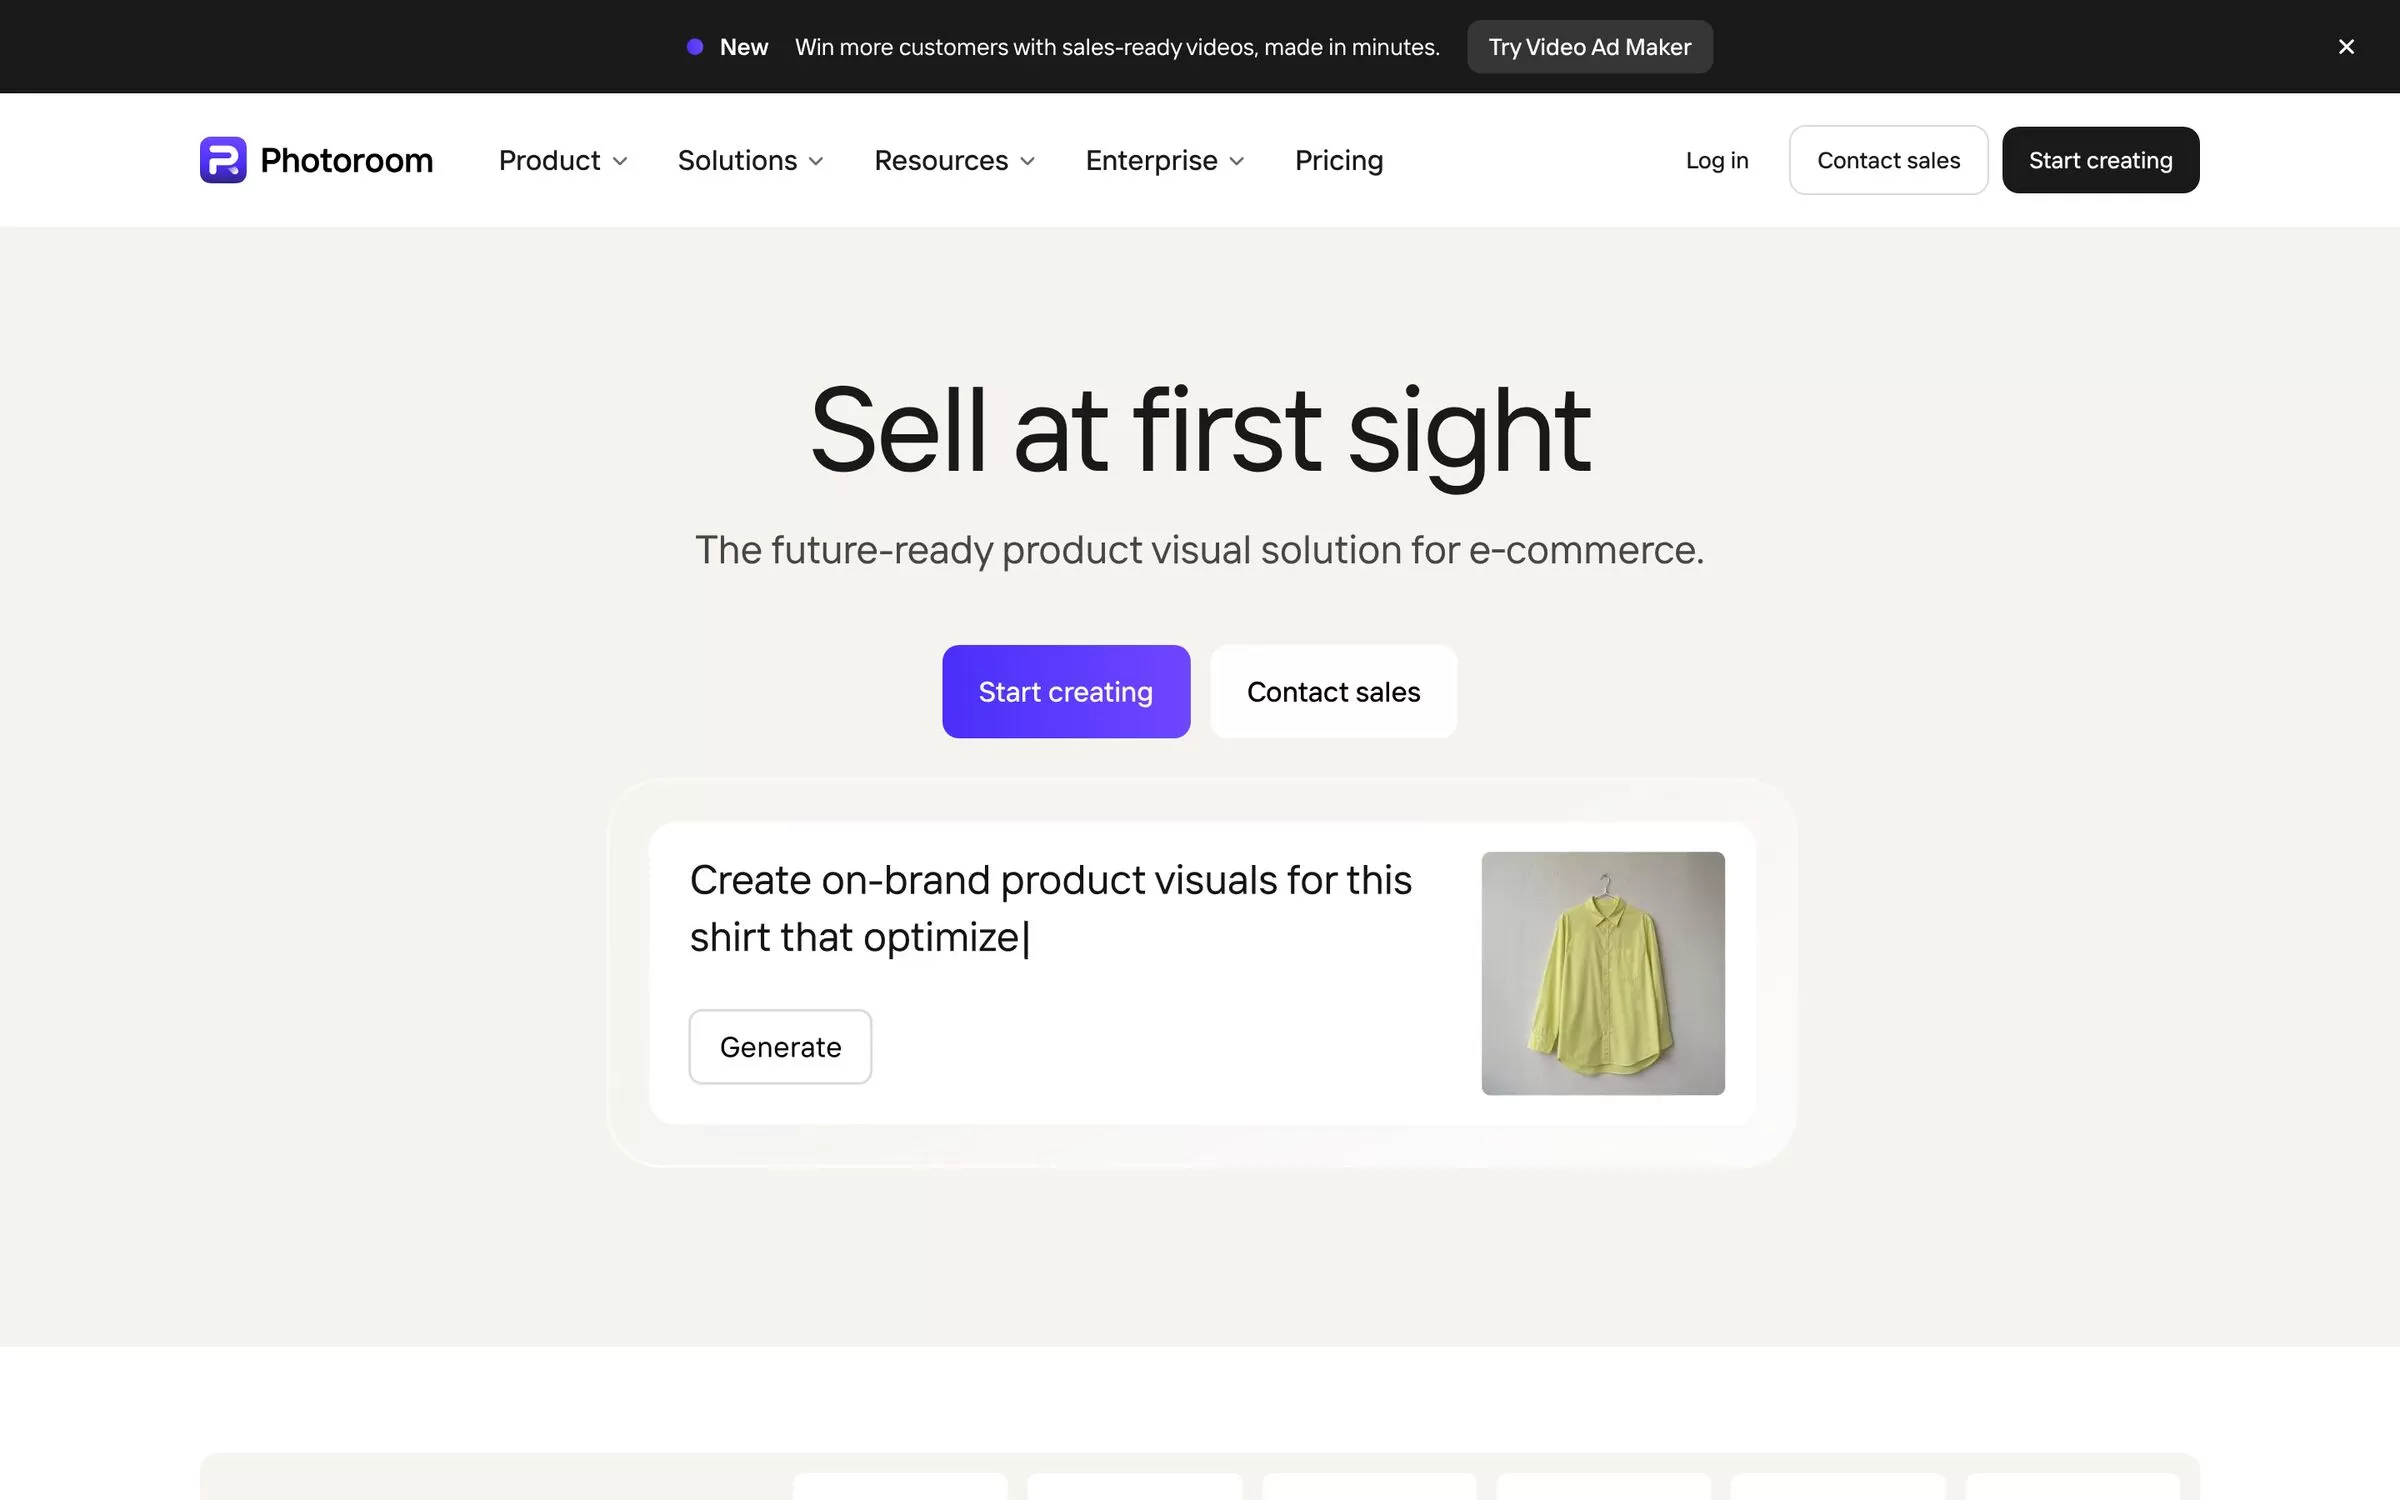Click the purple dot next to New
2400x1500 pixels.
[x=695, y=47]
